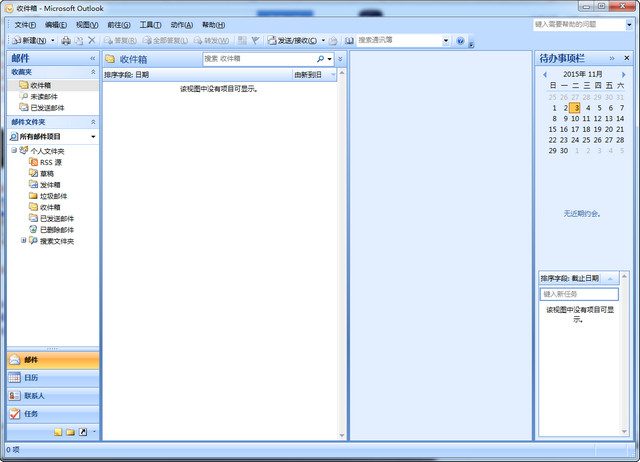This screenshot has height=462, width=640.
Task: Click the 新建(N) new mail button
Action: [x=29, y=40]
